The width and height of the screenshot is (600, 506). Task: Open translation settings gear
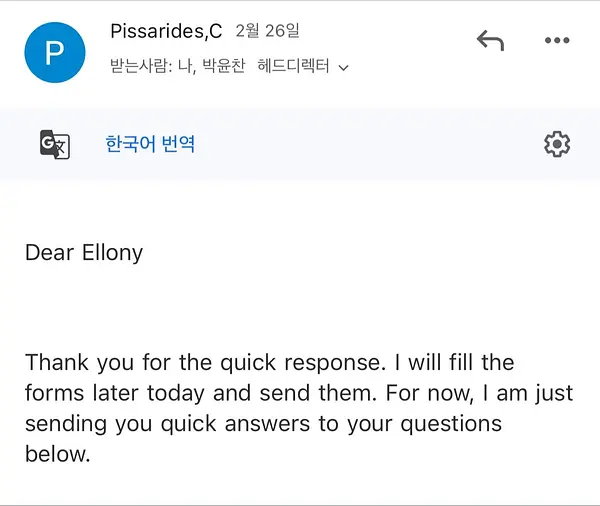click(557, 144)
